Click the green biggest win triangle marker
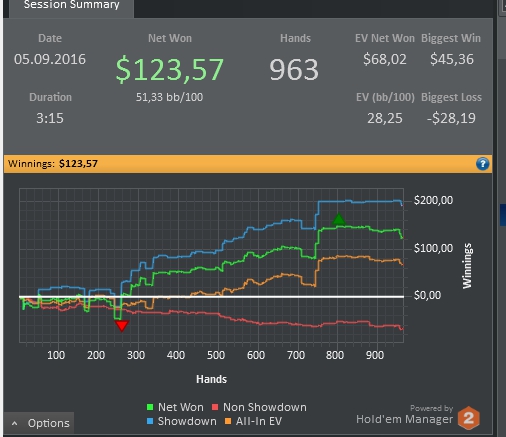 339,219
